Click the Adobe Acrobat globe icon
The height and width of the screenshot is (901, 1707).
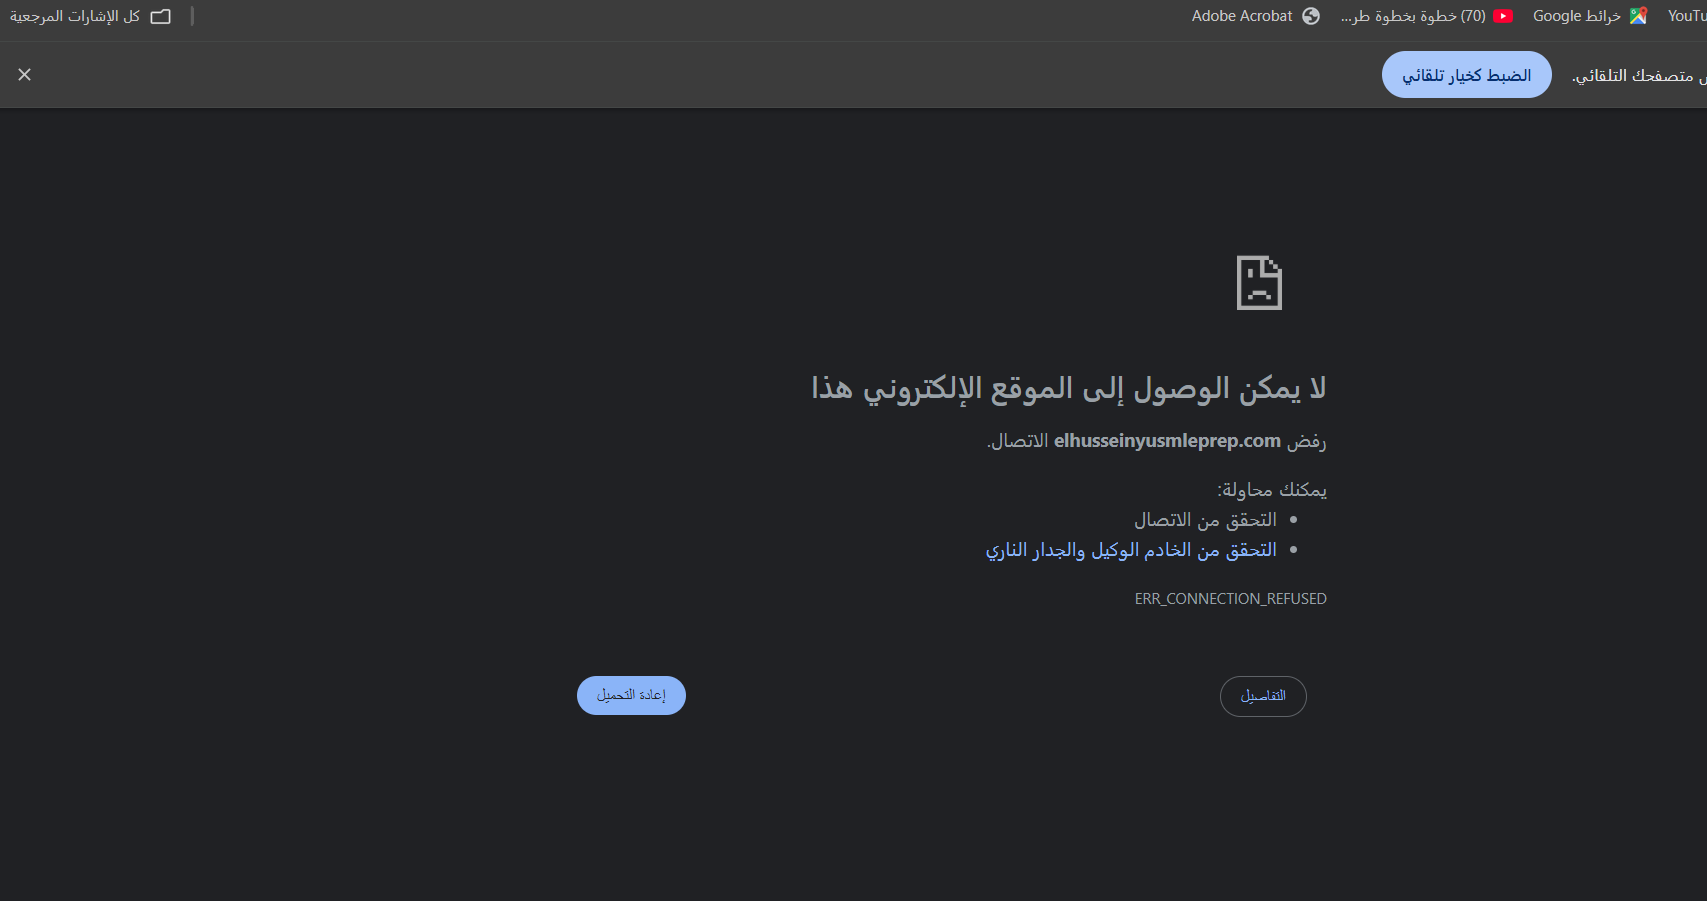1311,16
